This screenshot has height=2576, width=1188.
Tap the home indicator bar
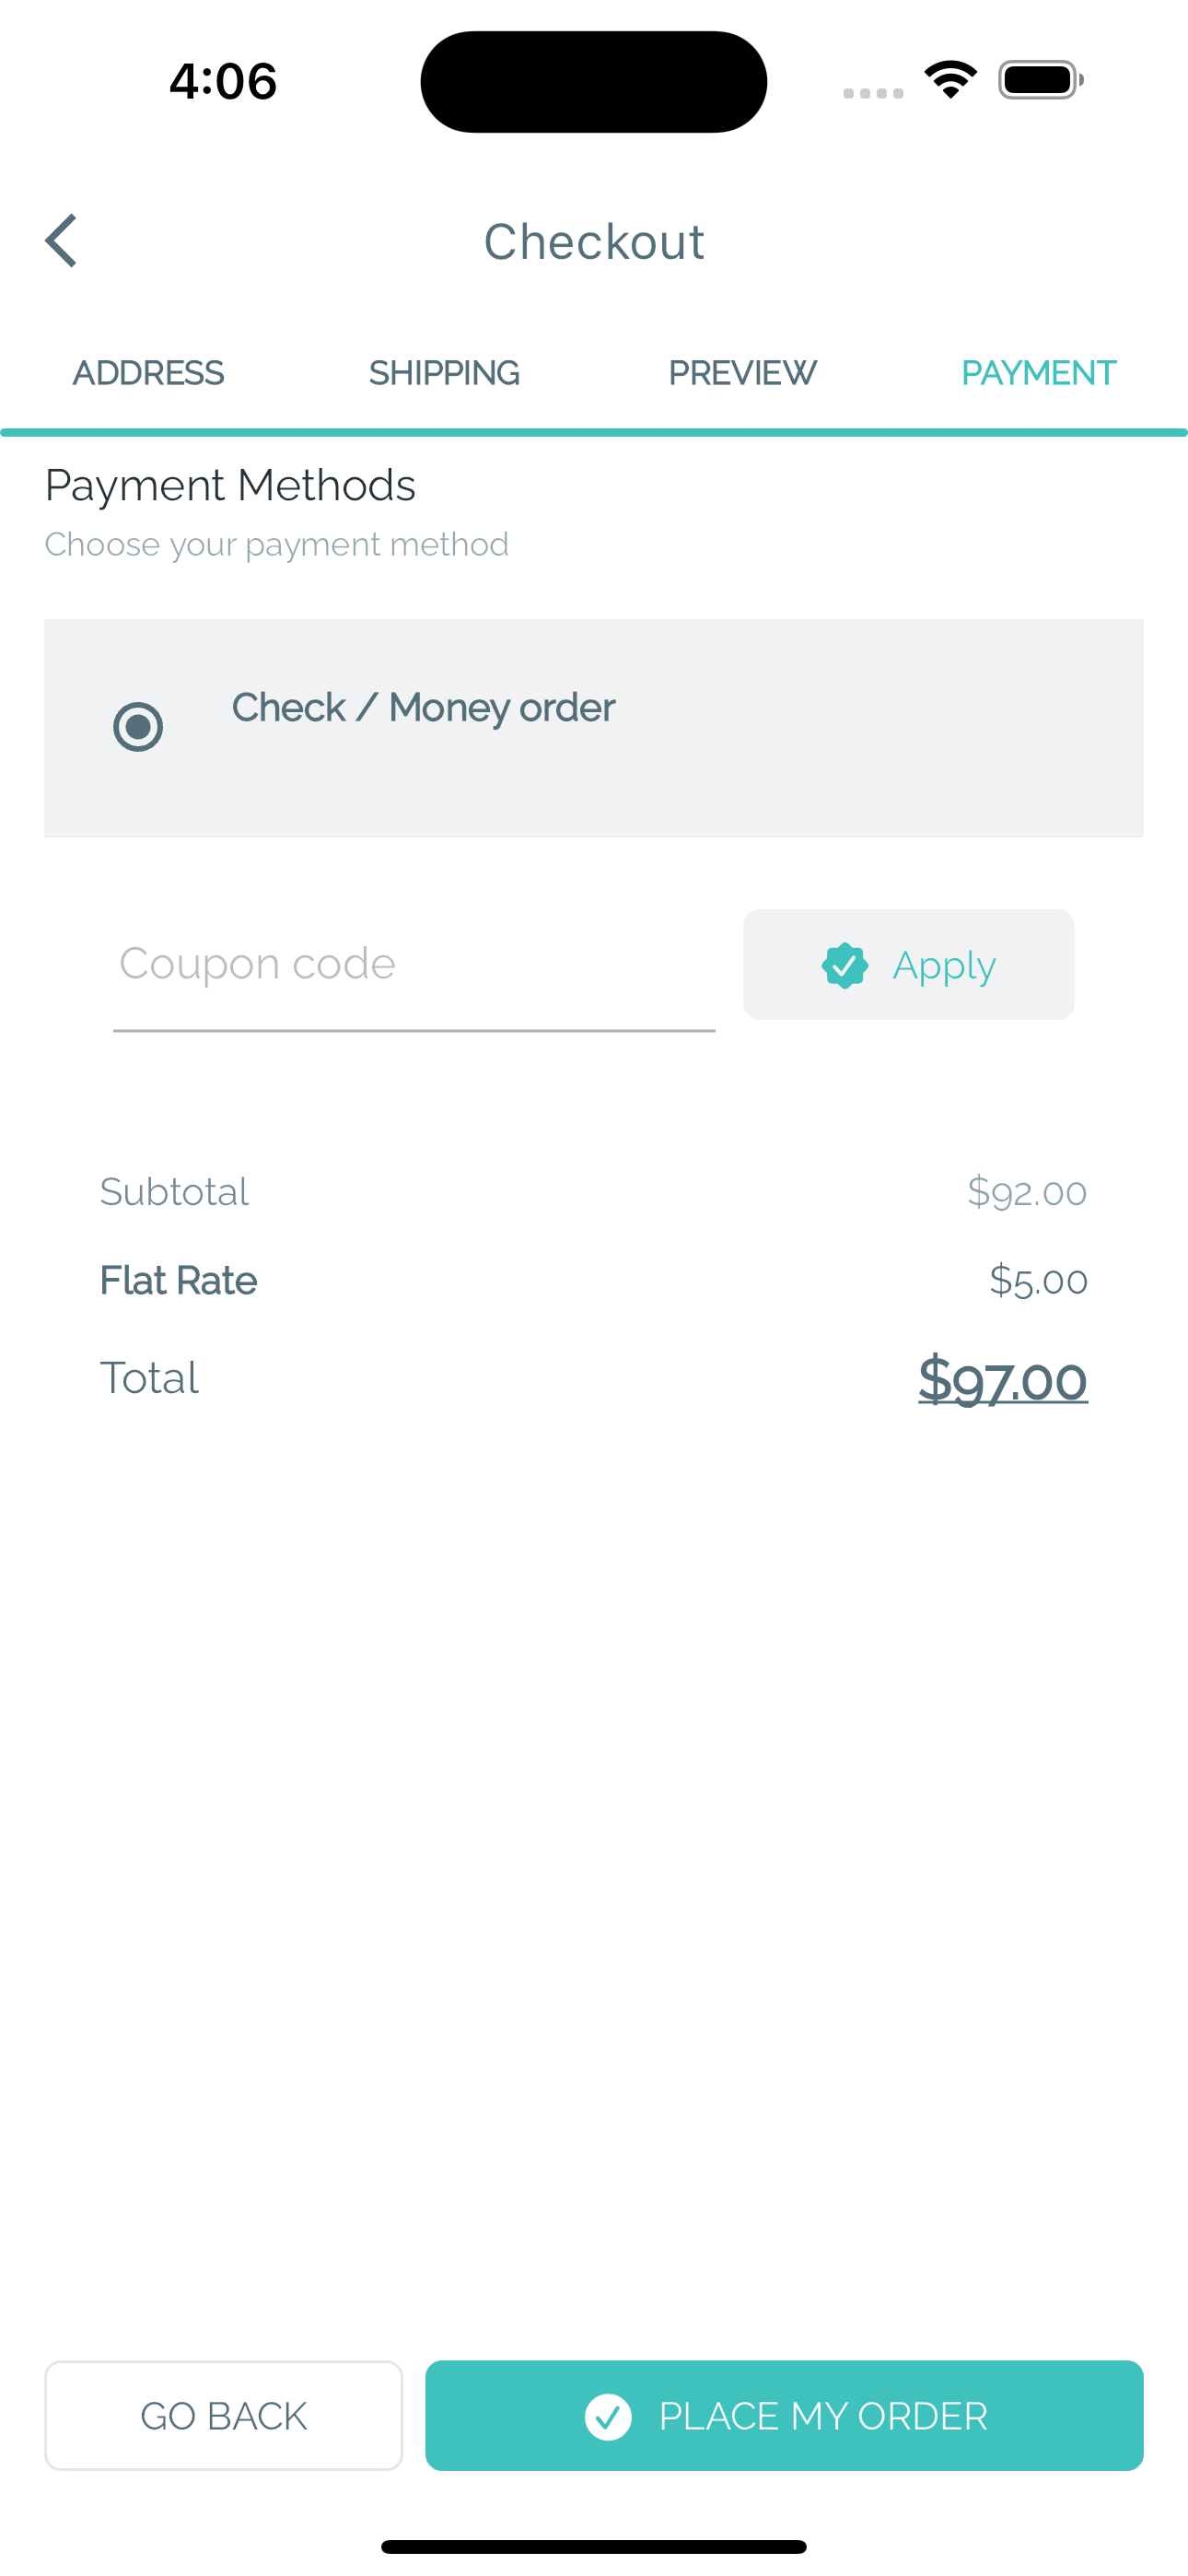[594, 2546]
